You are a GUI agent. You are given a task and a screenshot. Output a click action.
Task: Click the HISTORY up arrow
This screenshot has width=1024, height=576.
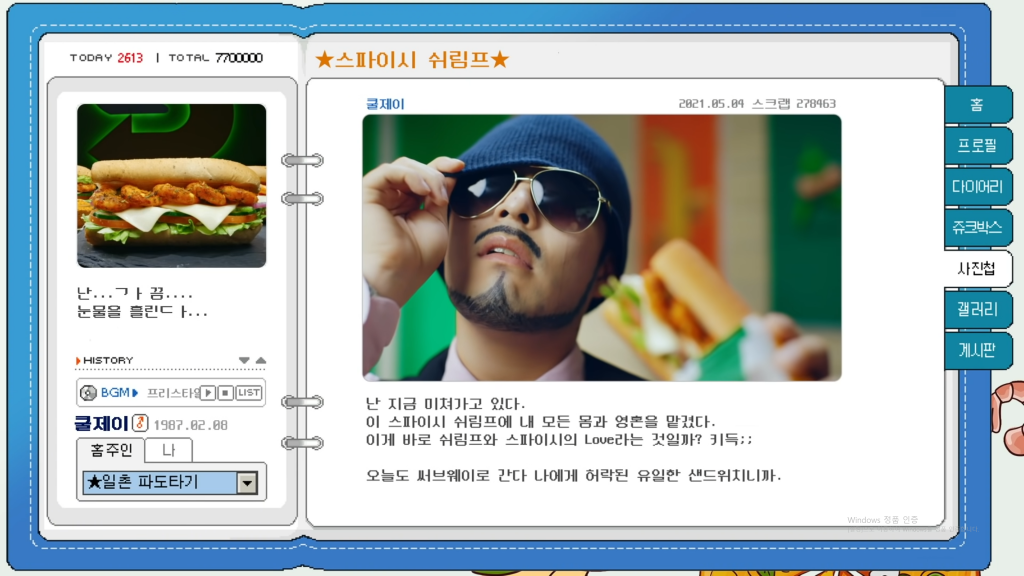click(x=261, y=360)
